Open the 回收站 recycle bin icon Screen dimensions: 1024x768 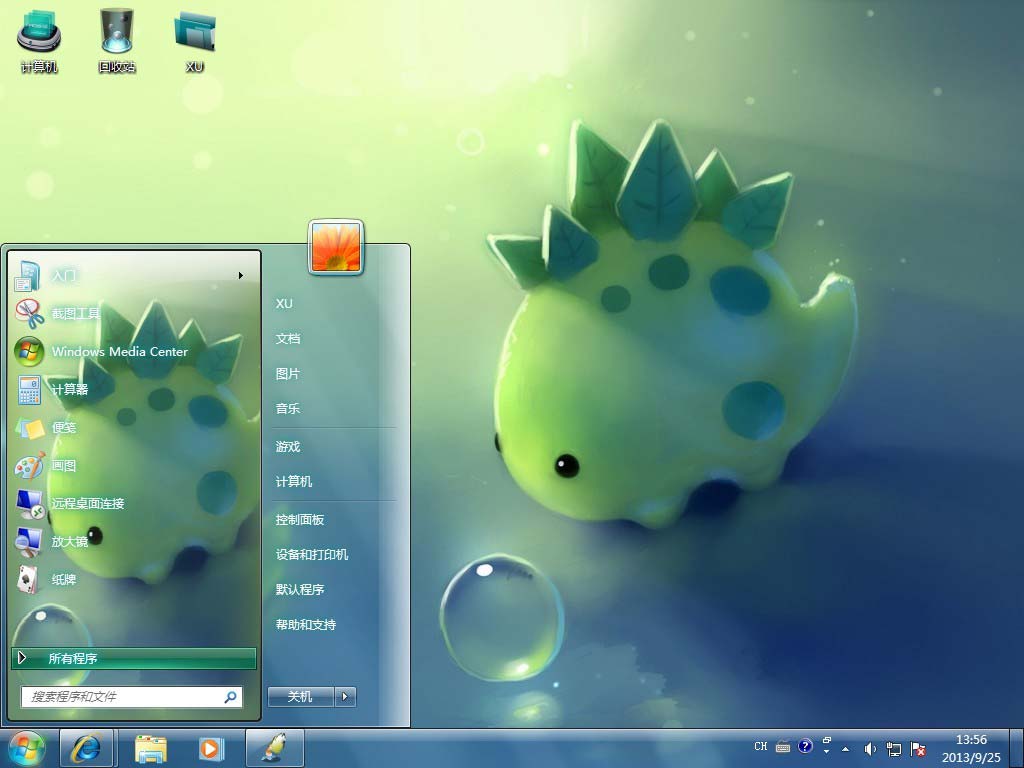(x=117, y=38)
